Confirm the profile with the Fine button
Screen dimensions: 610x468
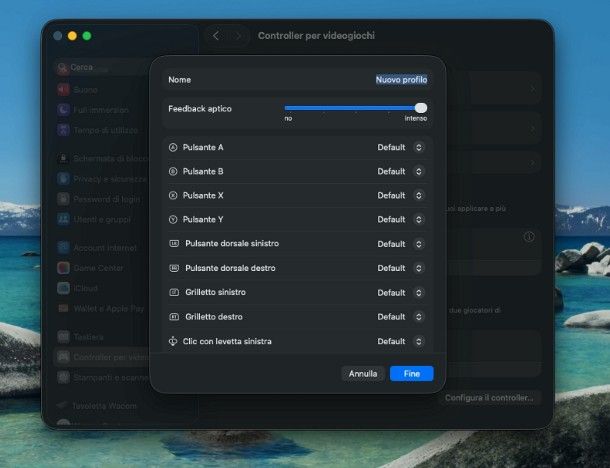(x=411, y=373)
